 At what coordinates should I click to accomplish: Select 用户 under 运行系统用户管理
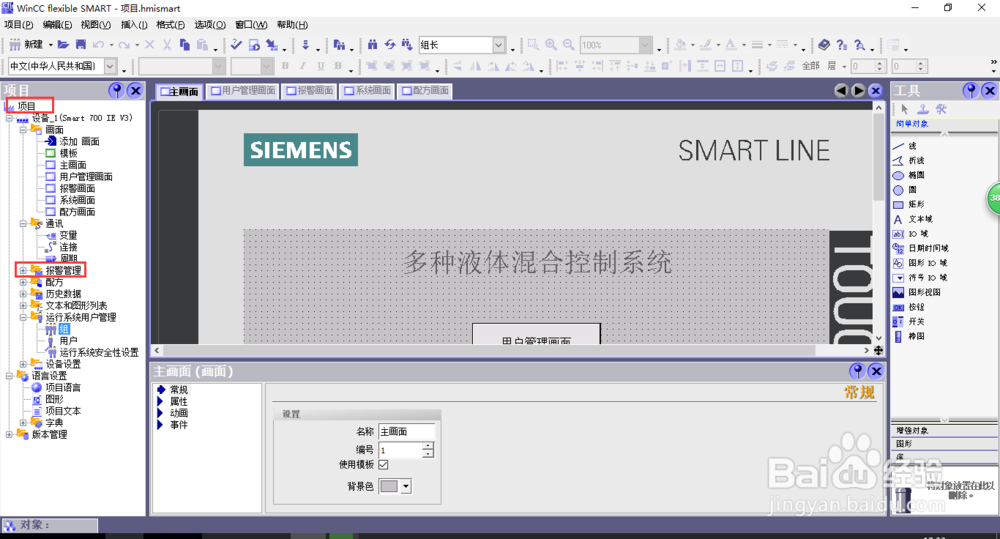tap(68, 341)
